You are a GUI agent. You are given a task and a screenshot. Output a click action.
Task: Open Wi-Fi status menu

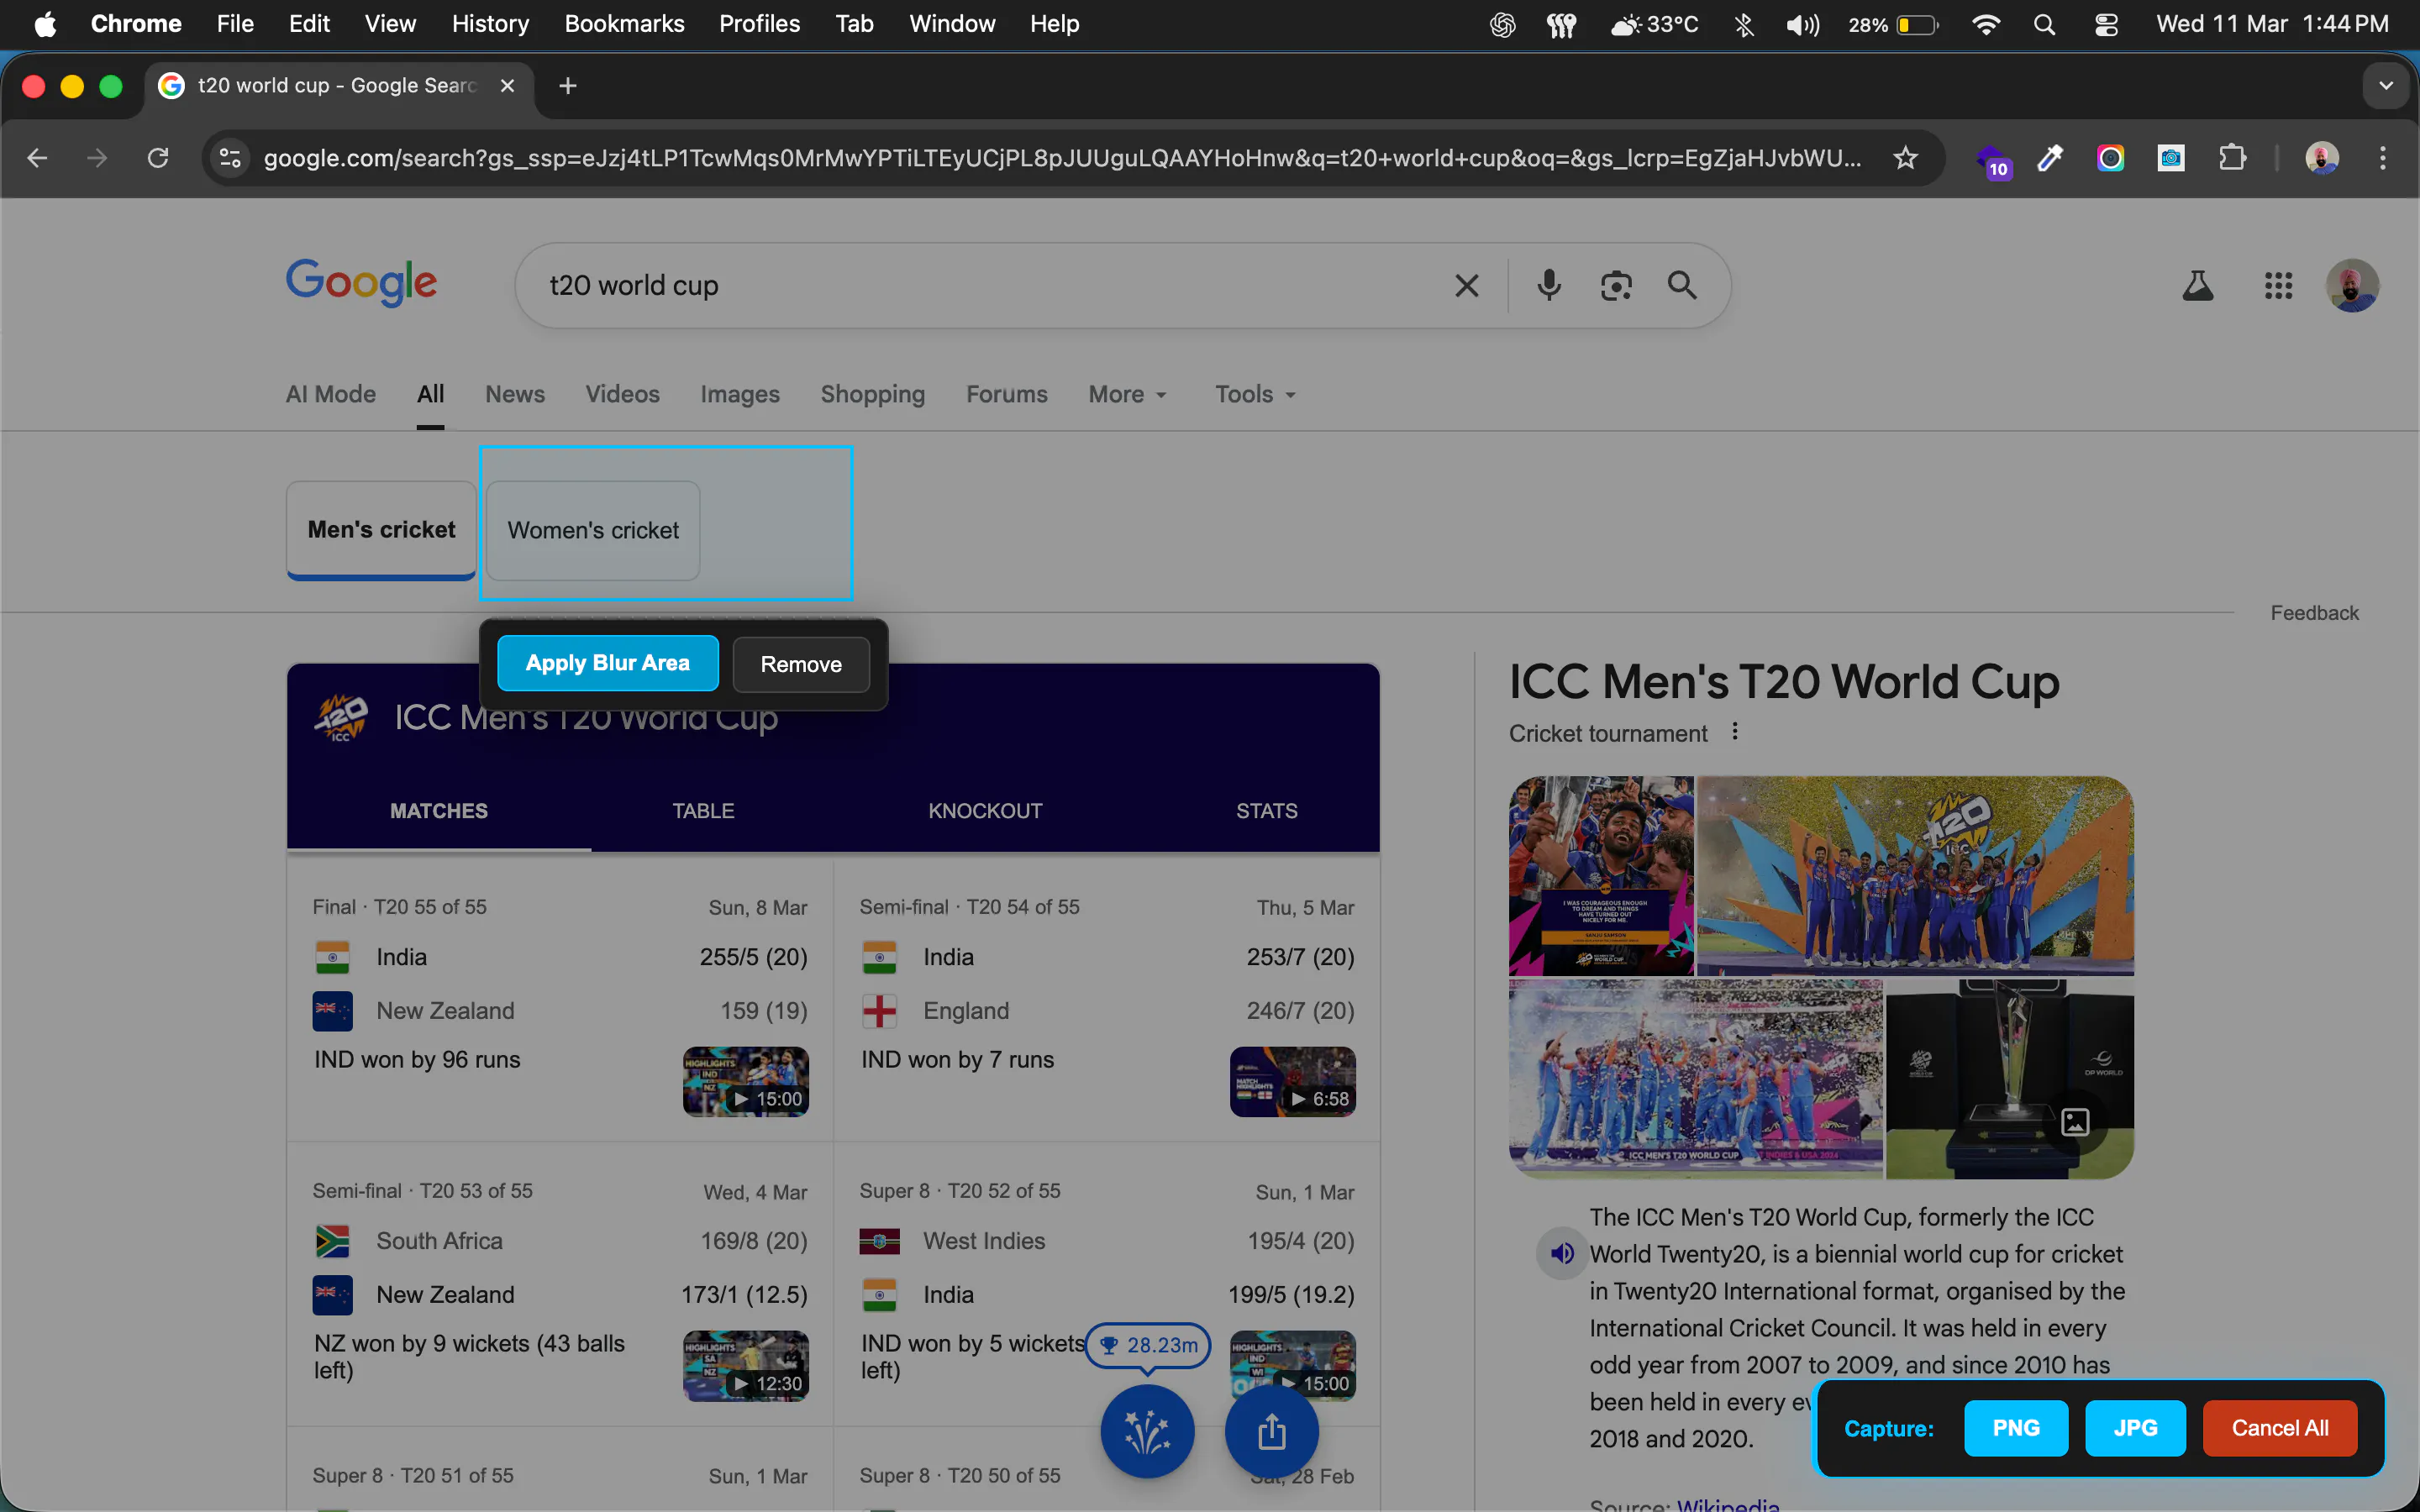pos(1985,24)
